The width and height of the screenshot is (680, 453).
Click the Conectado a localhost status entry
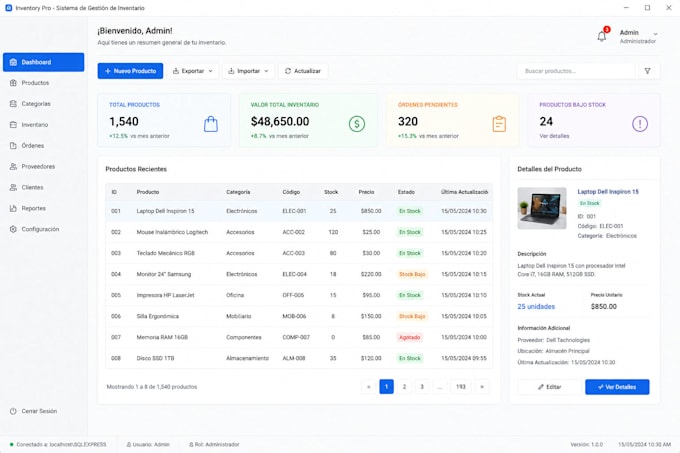58,444
